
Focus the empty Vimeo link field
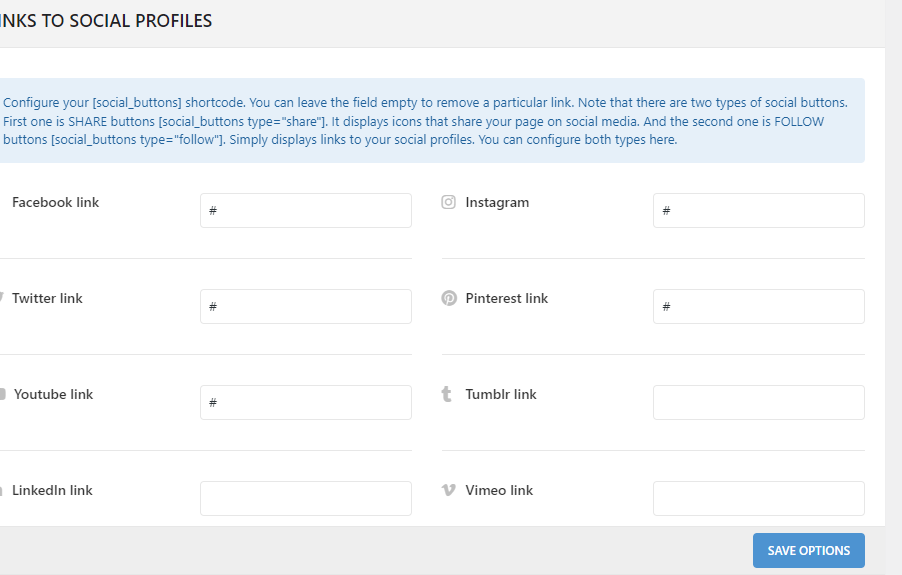[758, 498]
